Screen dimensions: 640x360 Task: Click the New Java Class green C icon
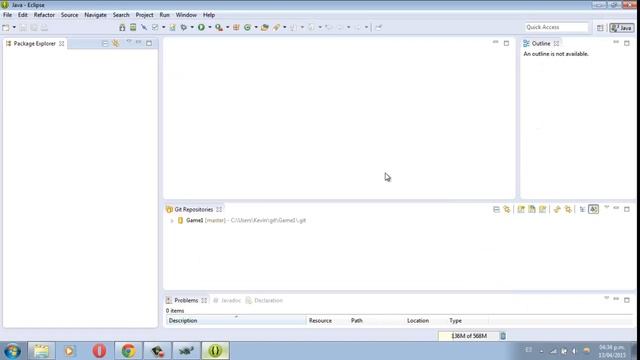tap(247, 27)
